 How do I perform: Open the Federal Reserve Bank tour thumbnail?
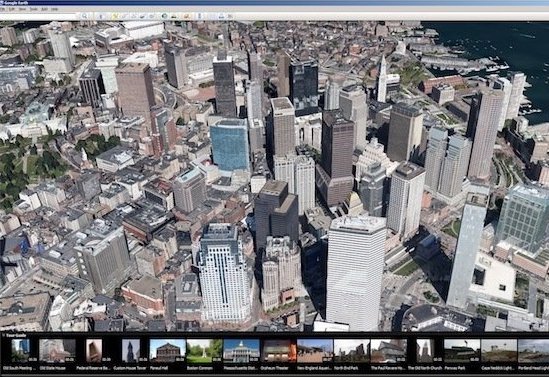point(94,350)
